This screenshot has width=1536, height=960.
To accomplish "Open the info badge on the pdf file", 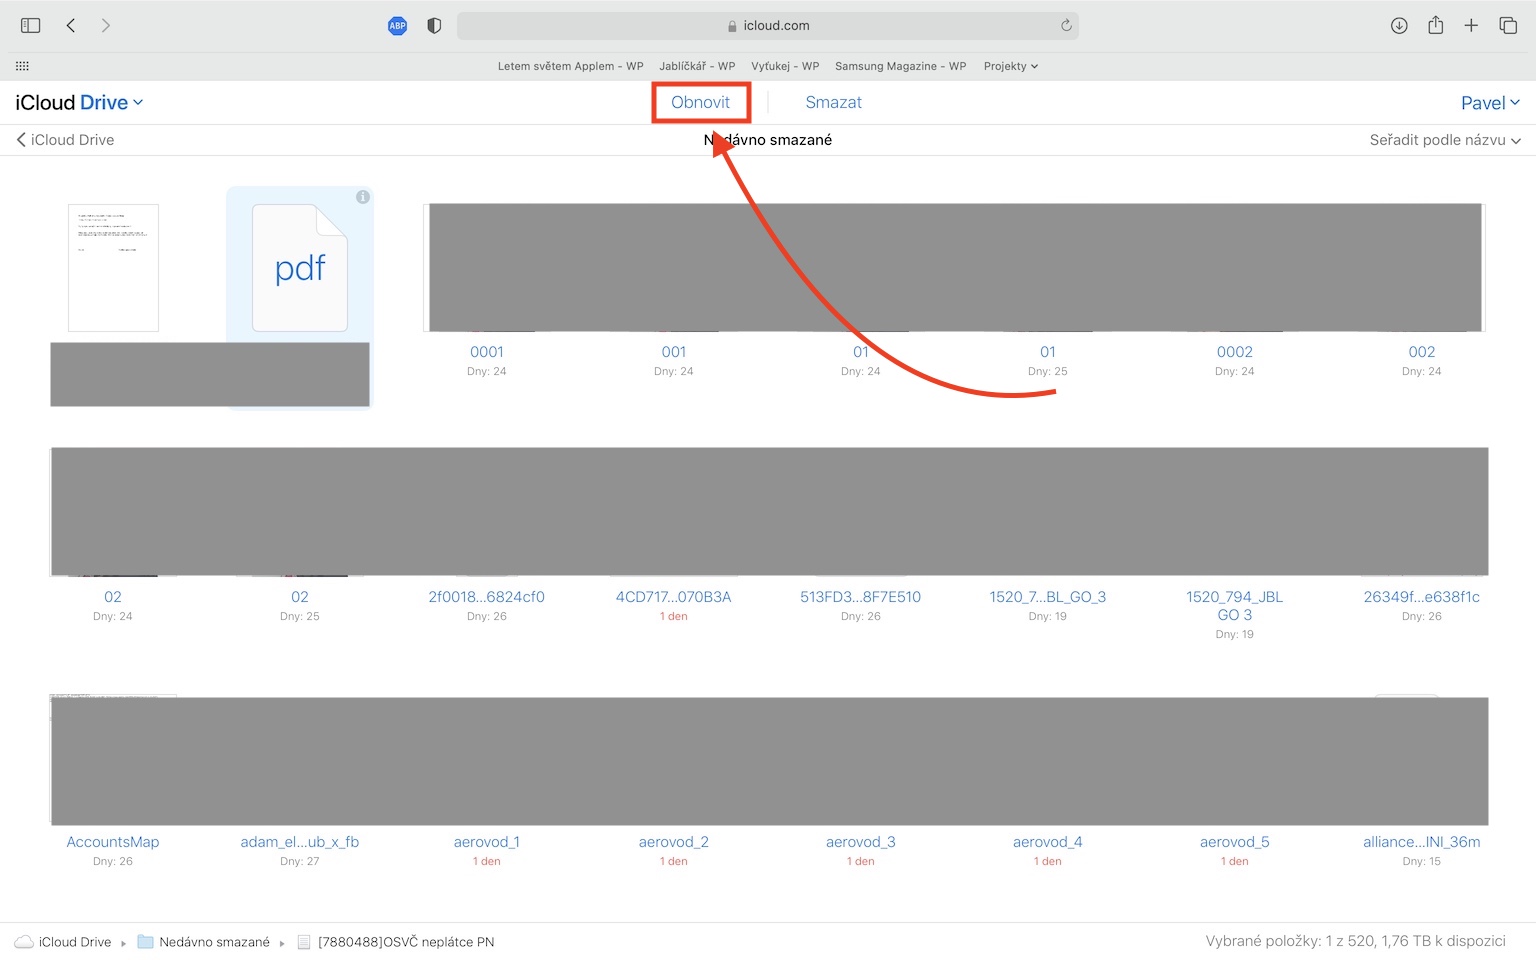I will point(363,197).
